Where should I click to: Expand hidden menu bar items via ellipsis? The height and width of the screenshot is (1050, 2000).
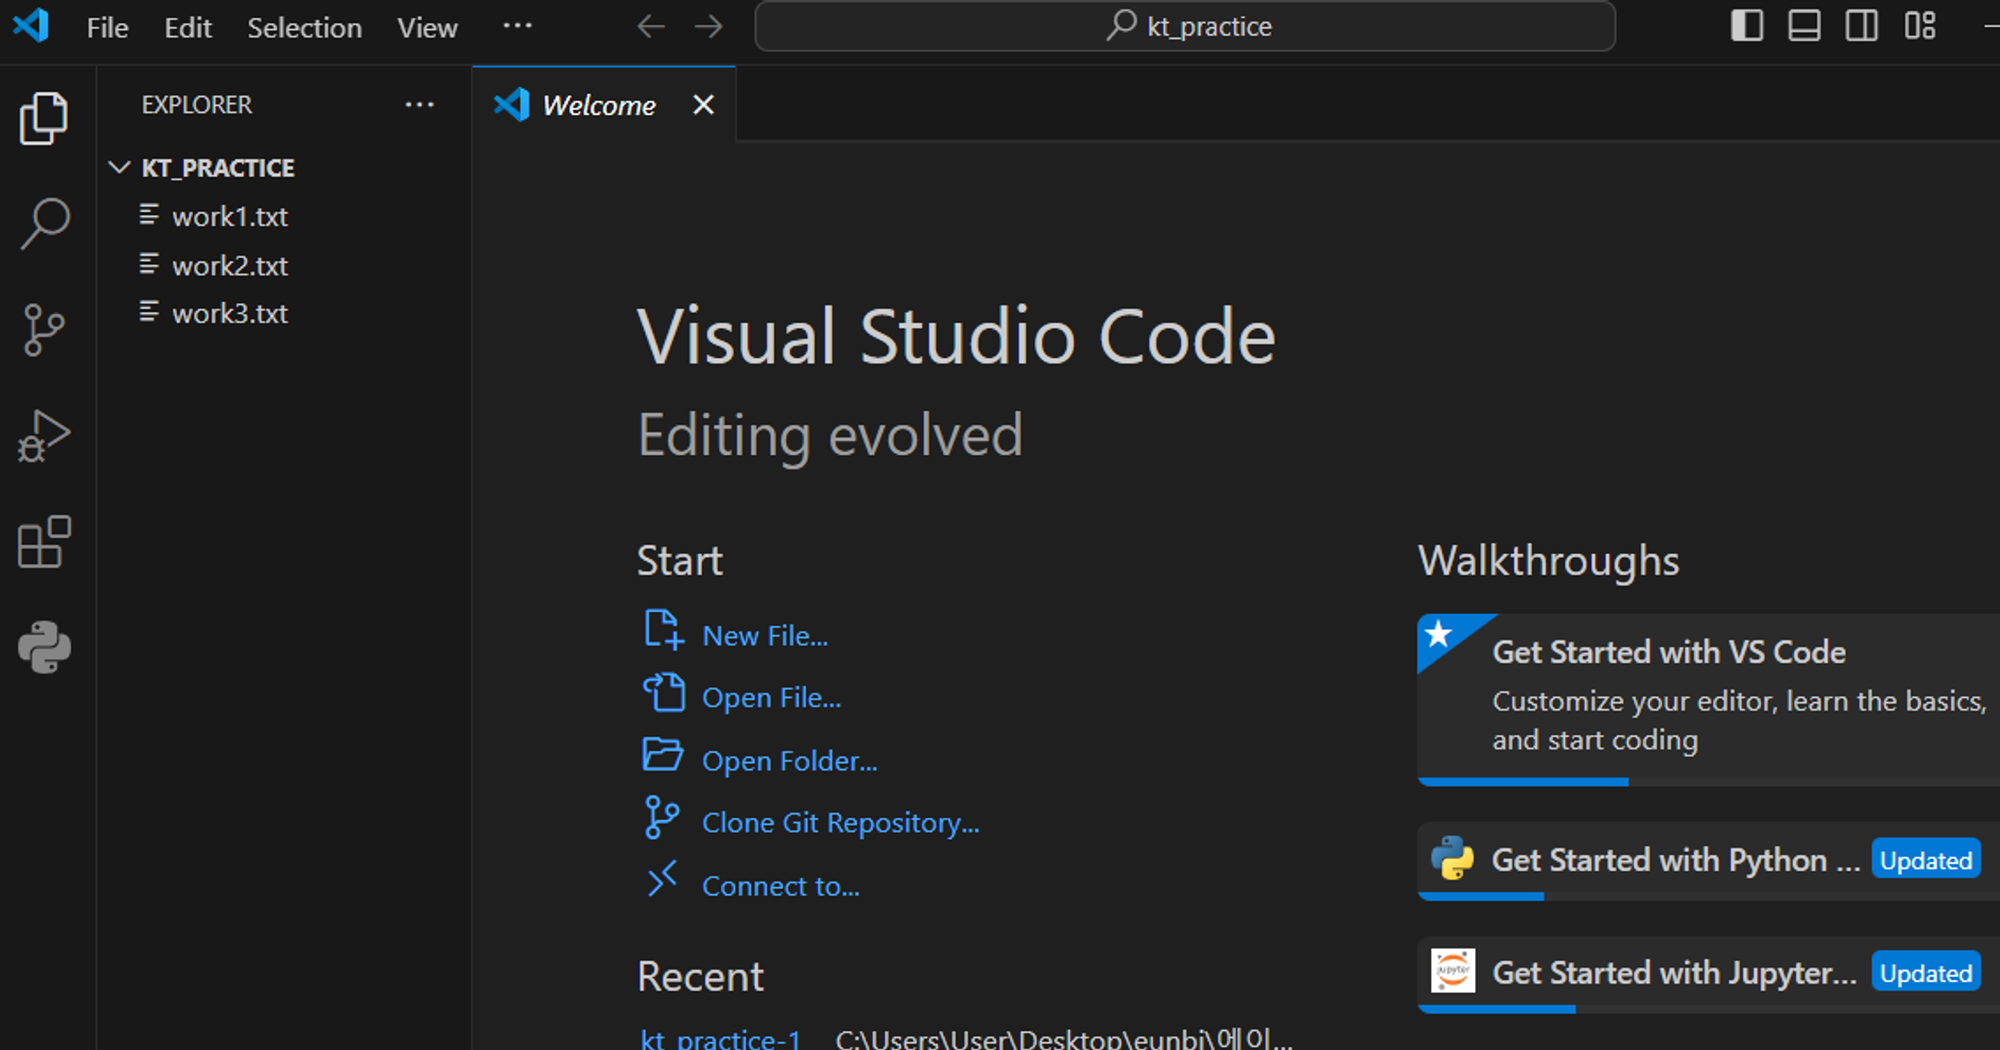pyautogui.click(x=517, y=26)
